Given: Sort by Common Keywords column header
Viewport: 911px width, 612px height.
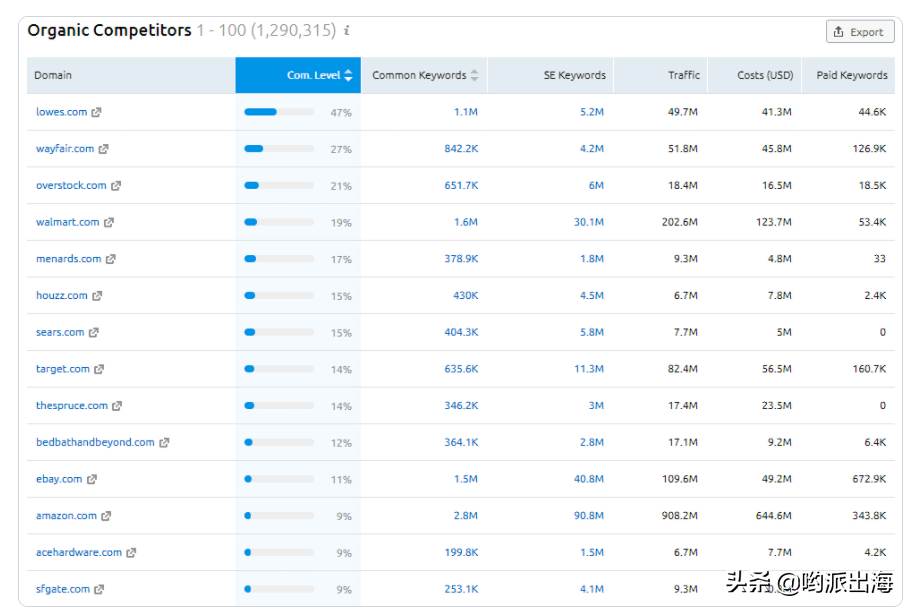Looking at the screenshot, I should point(424,75).
